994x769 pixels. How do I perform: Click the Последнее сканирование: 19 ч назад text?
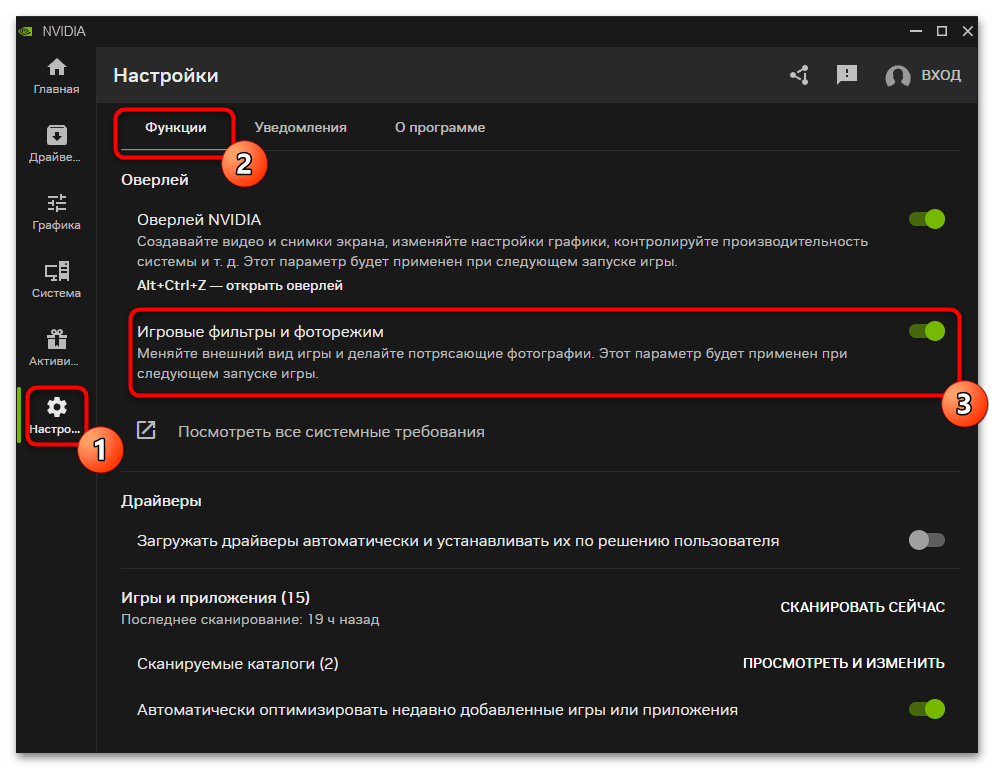pyautogui.click(x=250, y=619)
